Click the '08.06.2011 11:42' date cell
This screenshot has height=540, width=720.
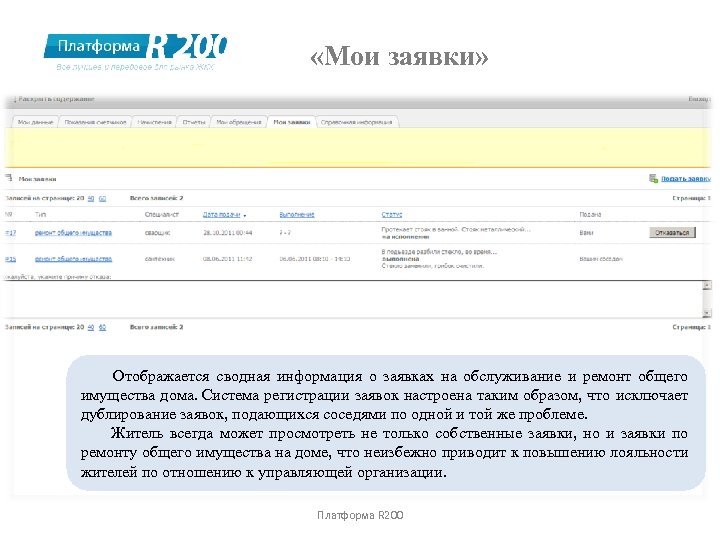(228, 259)
